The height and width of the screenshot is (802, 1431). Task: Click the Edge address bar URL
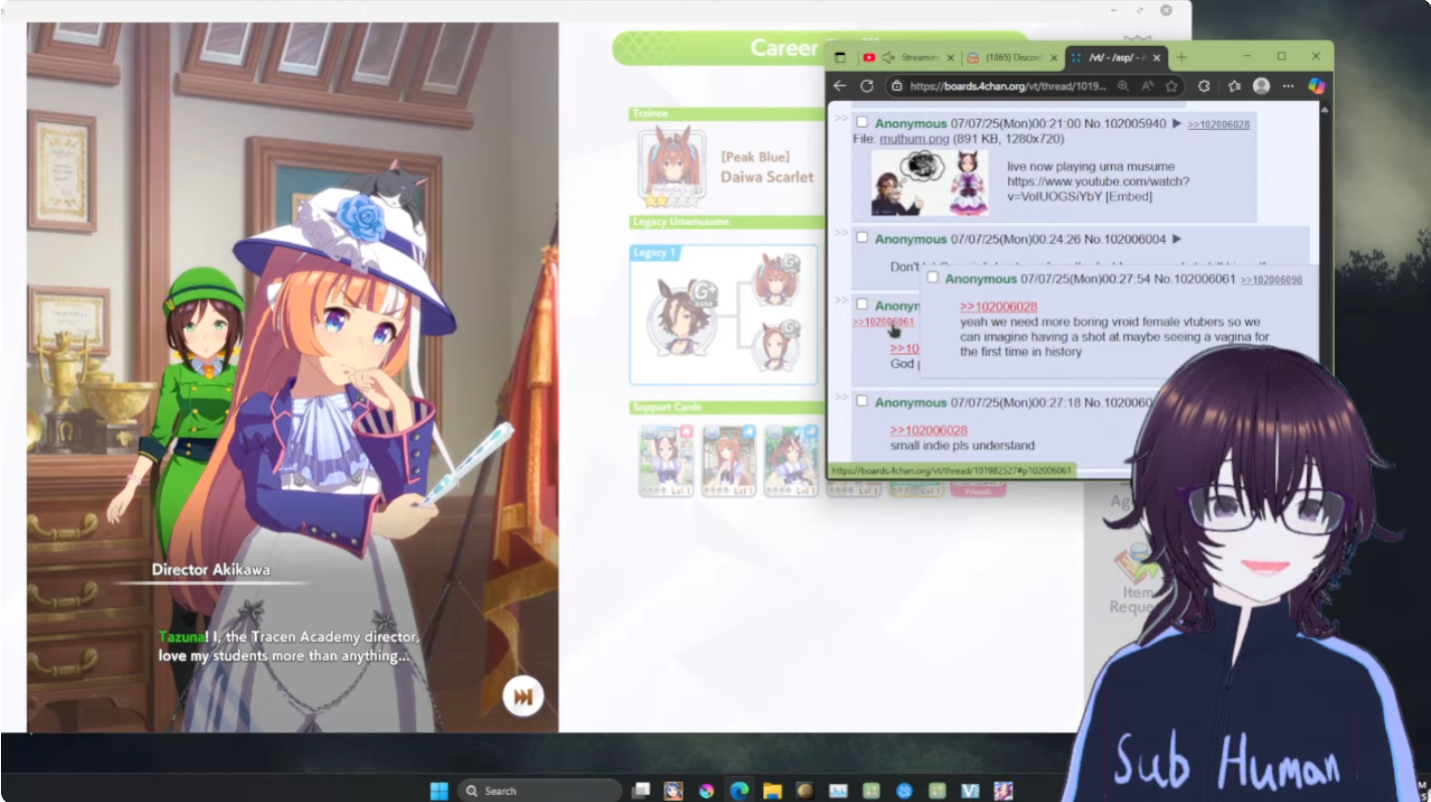1006,86
